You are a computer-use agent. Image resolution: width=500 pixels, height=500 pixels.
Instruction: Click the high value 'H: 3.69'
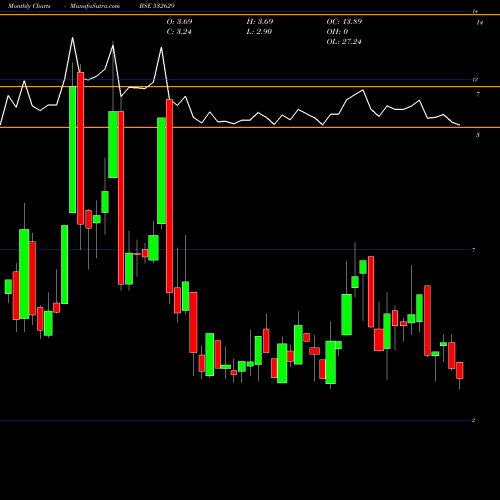point(260,22)
